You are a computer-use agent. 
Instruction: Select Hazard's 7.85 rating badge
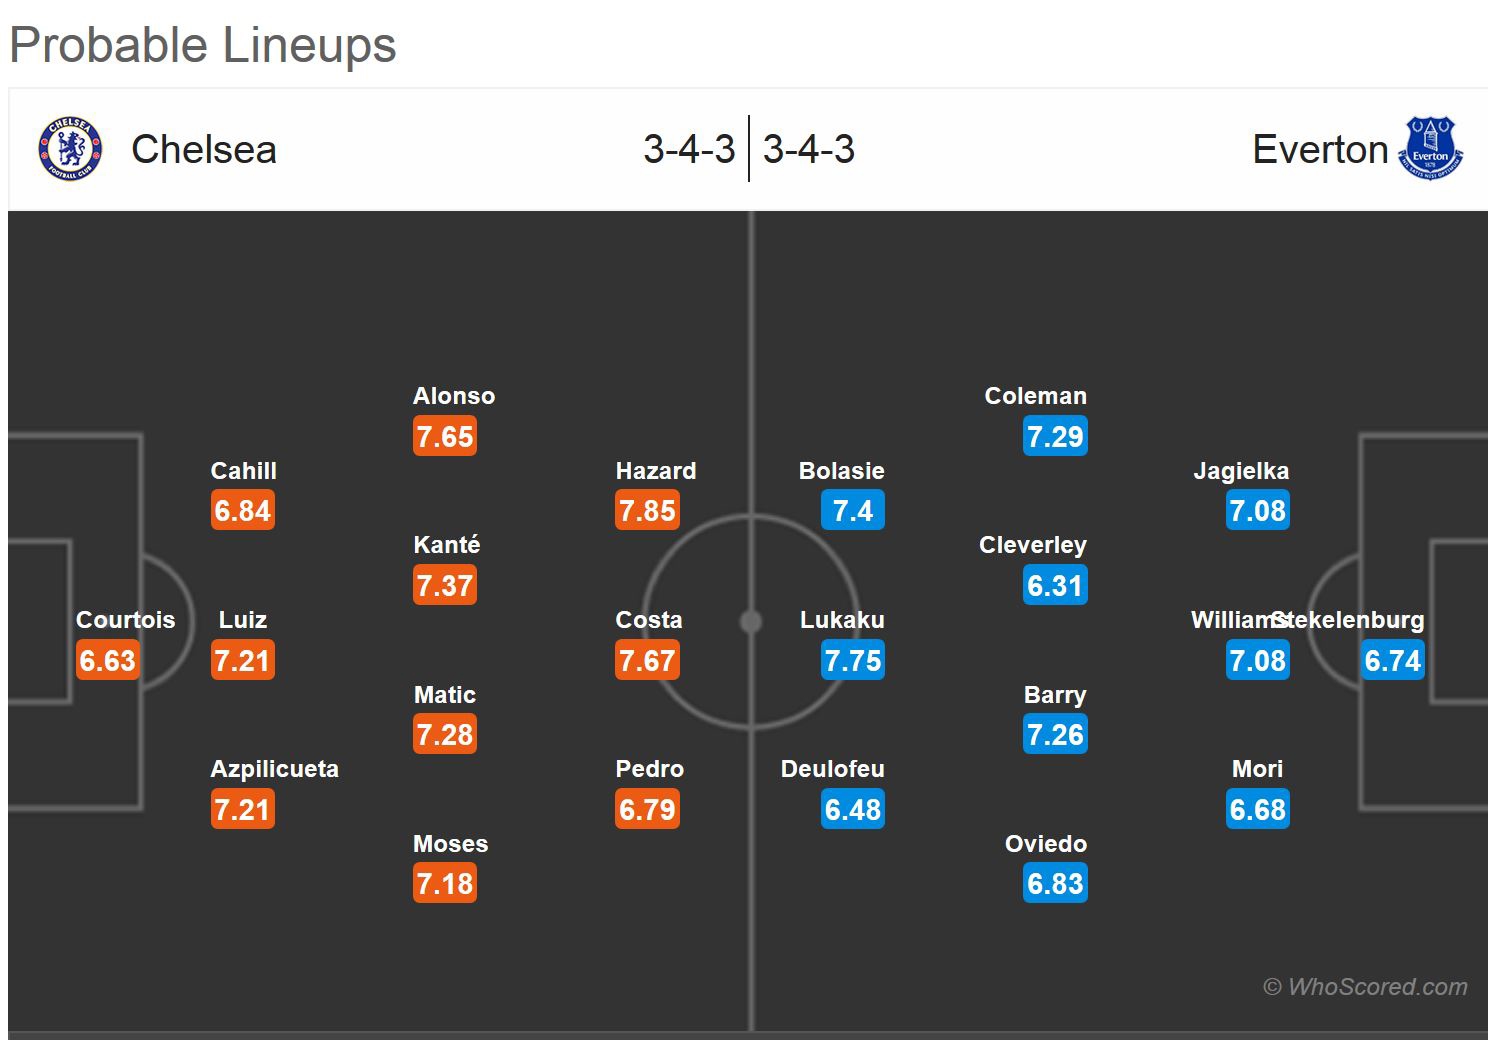point(647,511)
